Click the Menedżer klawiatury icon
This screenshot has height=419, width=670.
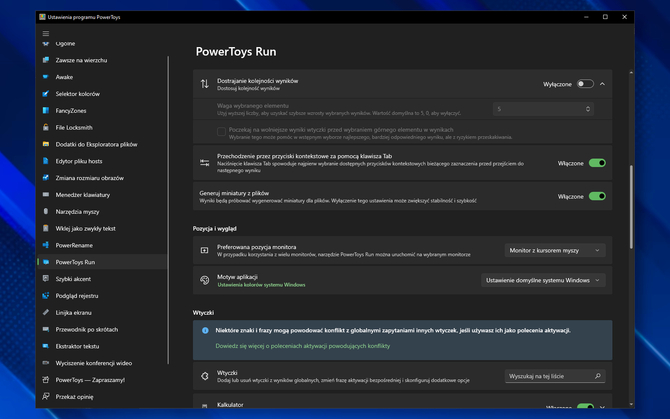coord(46,195)
